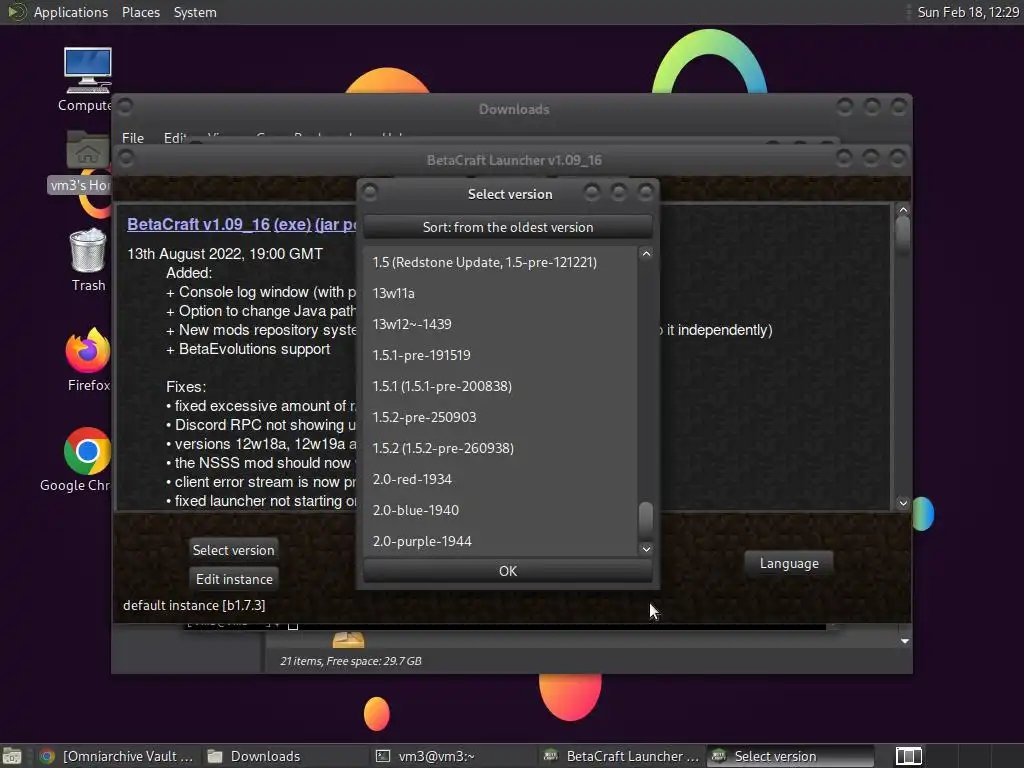Screen dimensions: 1024x768
Task: Select version 2.0-blue-1940
Action: point(500,510)
